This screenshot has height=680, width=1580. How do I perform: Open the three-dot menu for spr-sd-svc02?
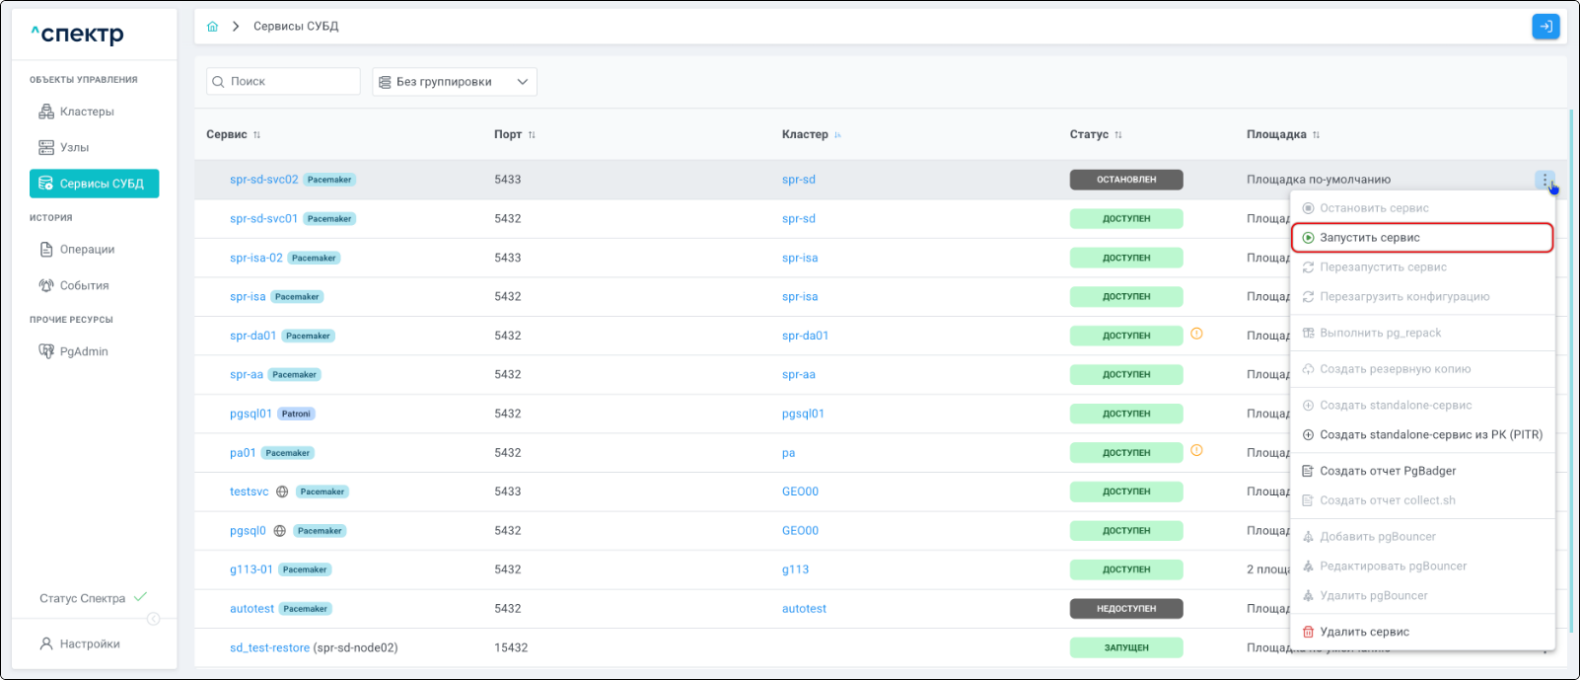tap(1545, 180)
